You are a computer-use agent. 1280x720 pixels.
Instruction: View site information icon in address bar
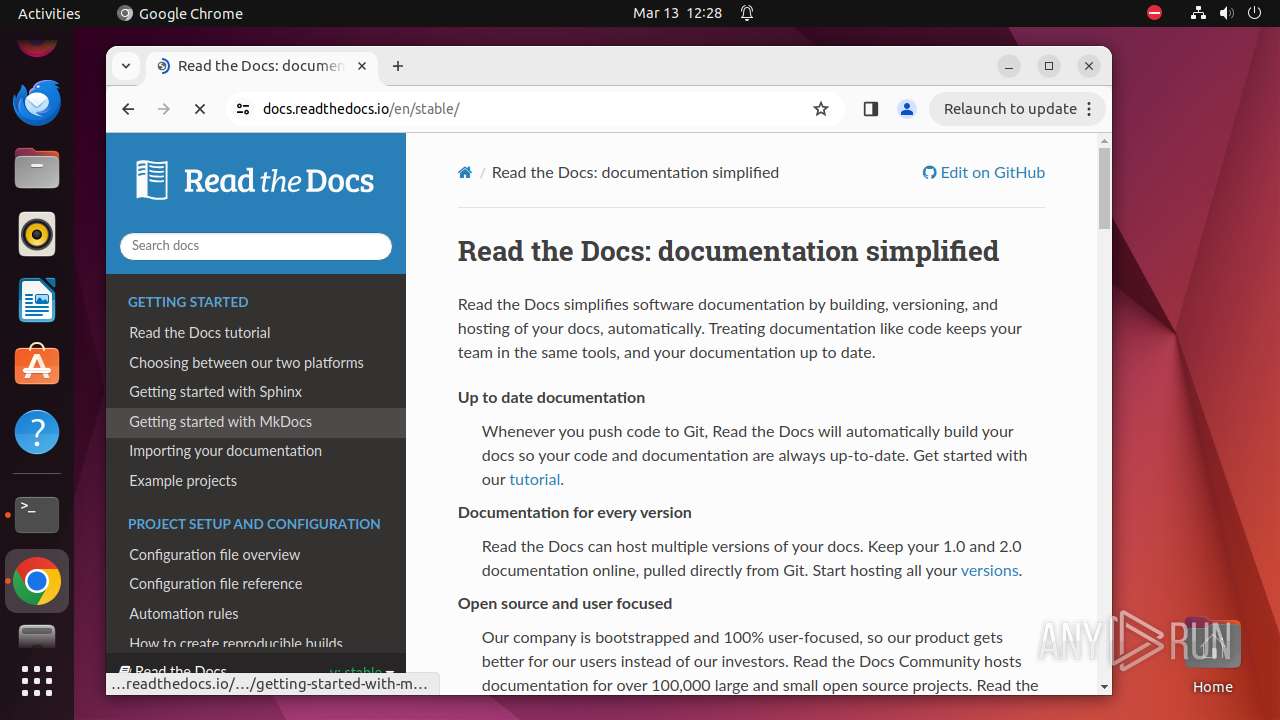(x=243, y=109)
